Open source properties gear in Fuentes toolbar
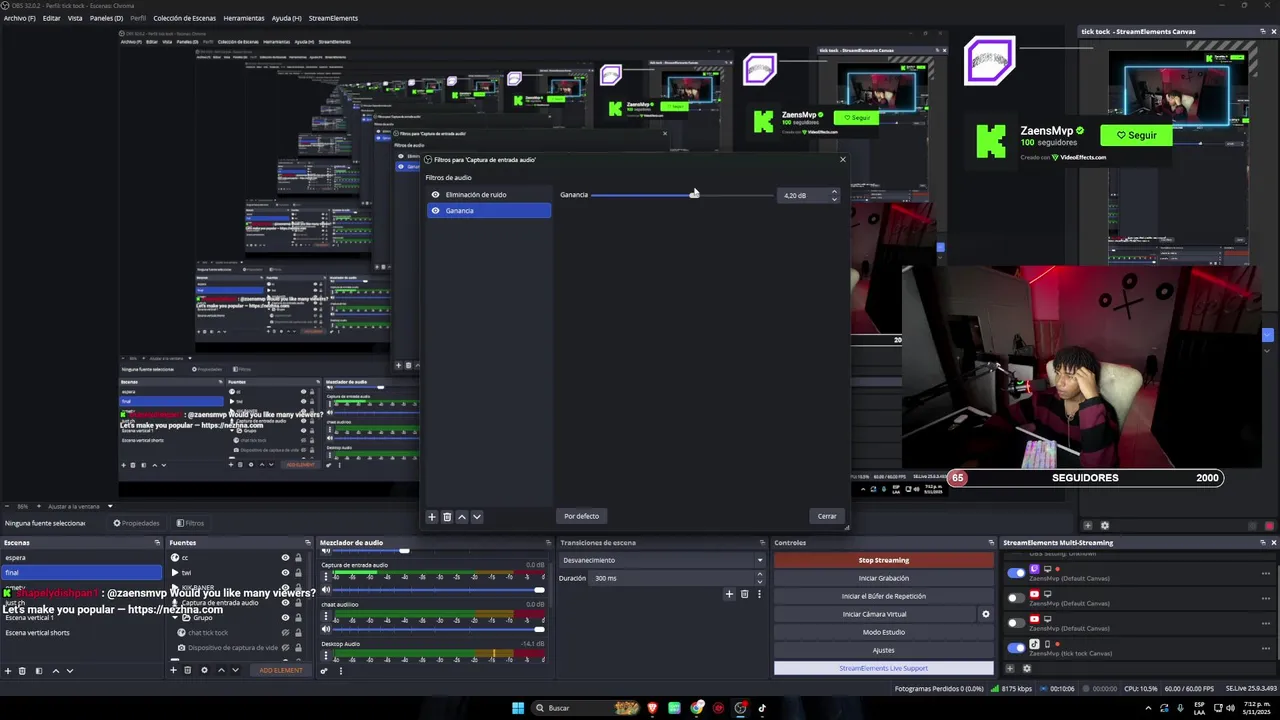Screen dimensions: 1280x720 coord(204,670)
